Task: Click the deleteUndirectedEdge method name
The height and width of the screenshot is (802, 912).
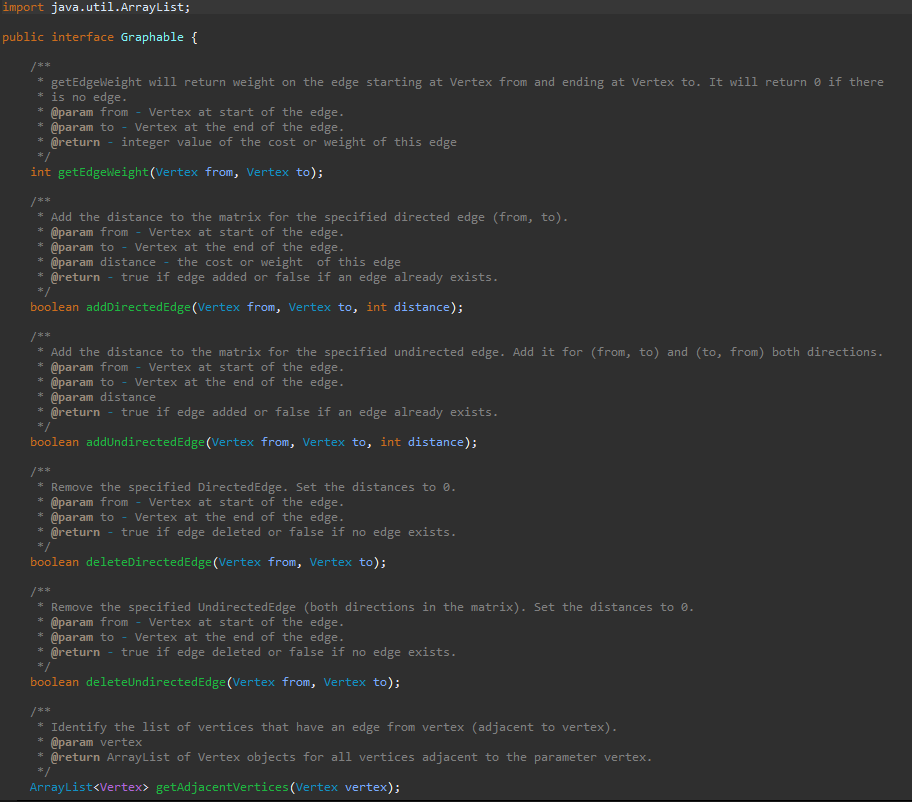Action: (156, 682)
